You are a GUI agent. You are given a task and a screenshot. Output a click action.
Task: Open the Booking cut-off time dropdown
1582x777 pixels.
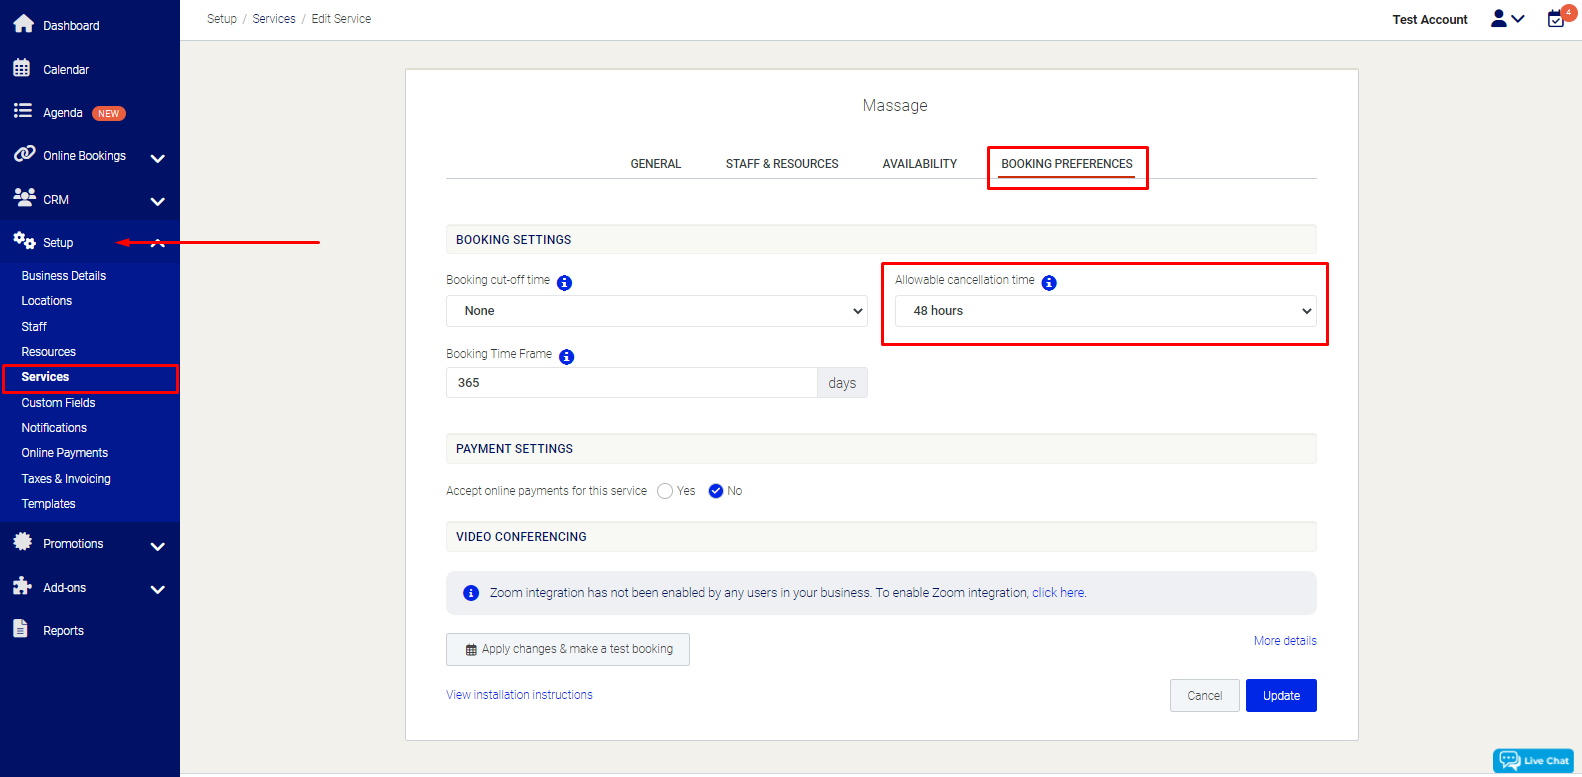[656, 311]
